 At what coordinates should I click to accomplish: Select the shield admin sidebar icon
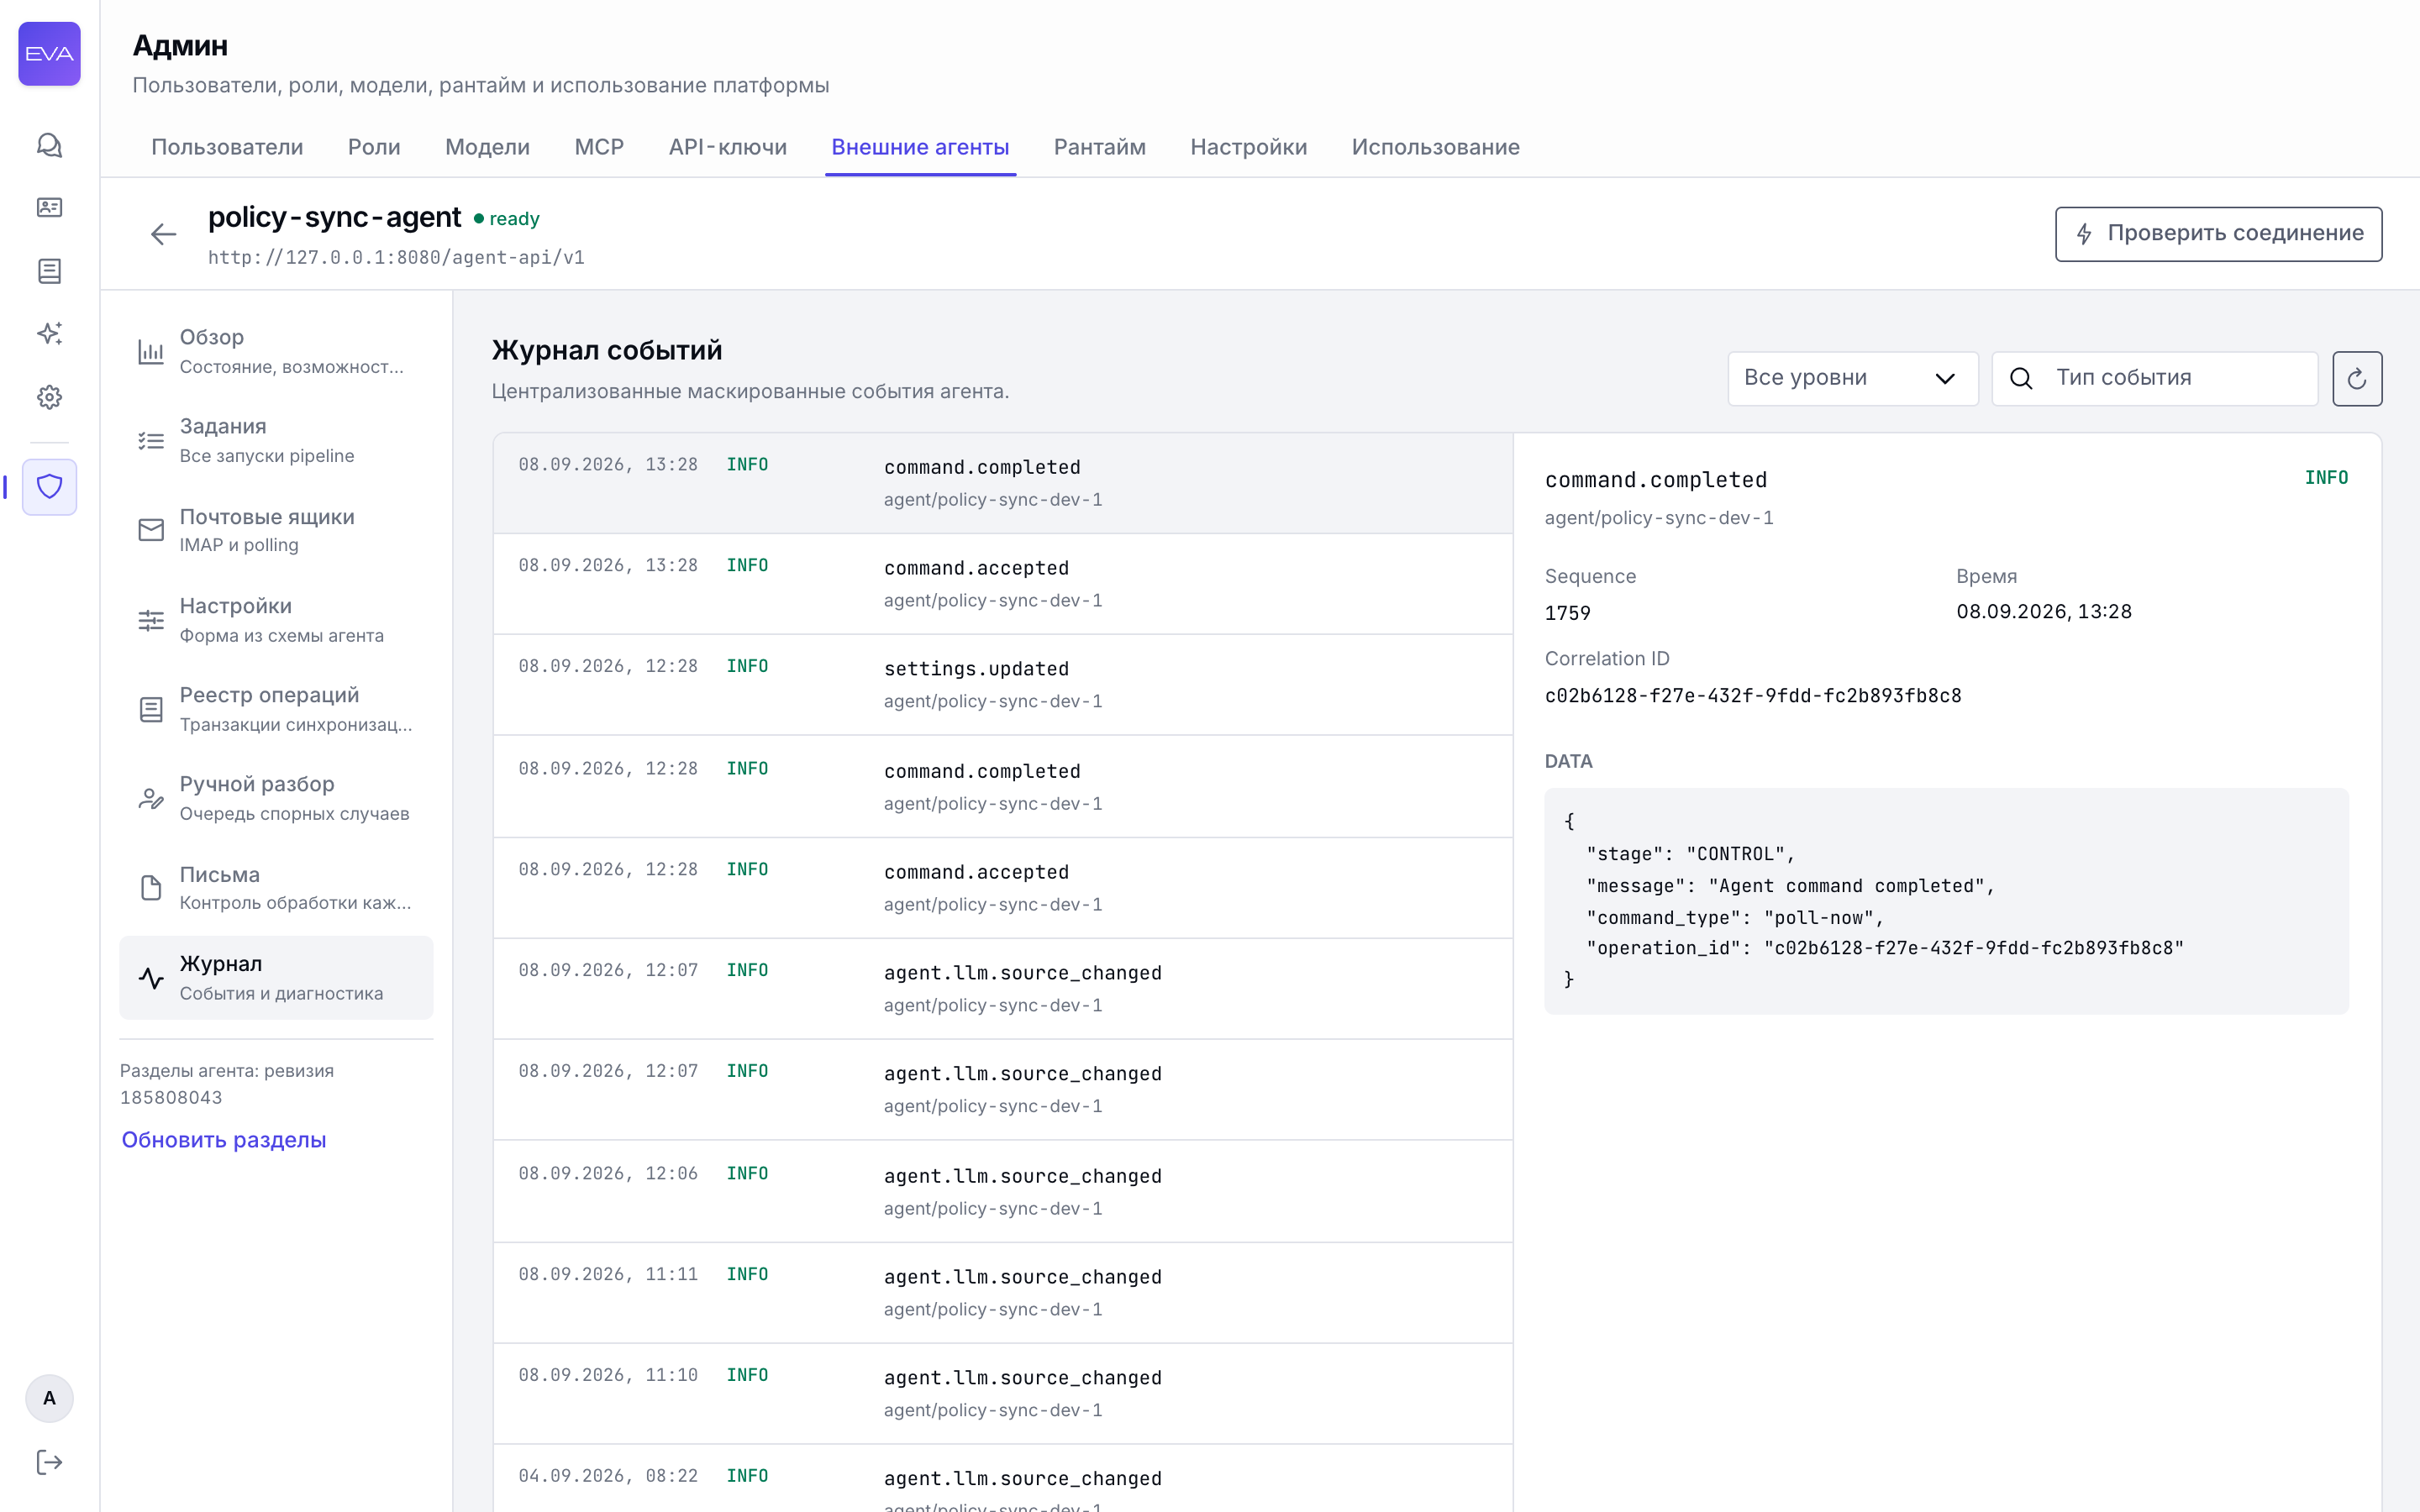click(x=49, y=487)
